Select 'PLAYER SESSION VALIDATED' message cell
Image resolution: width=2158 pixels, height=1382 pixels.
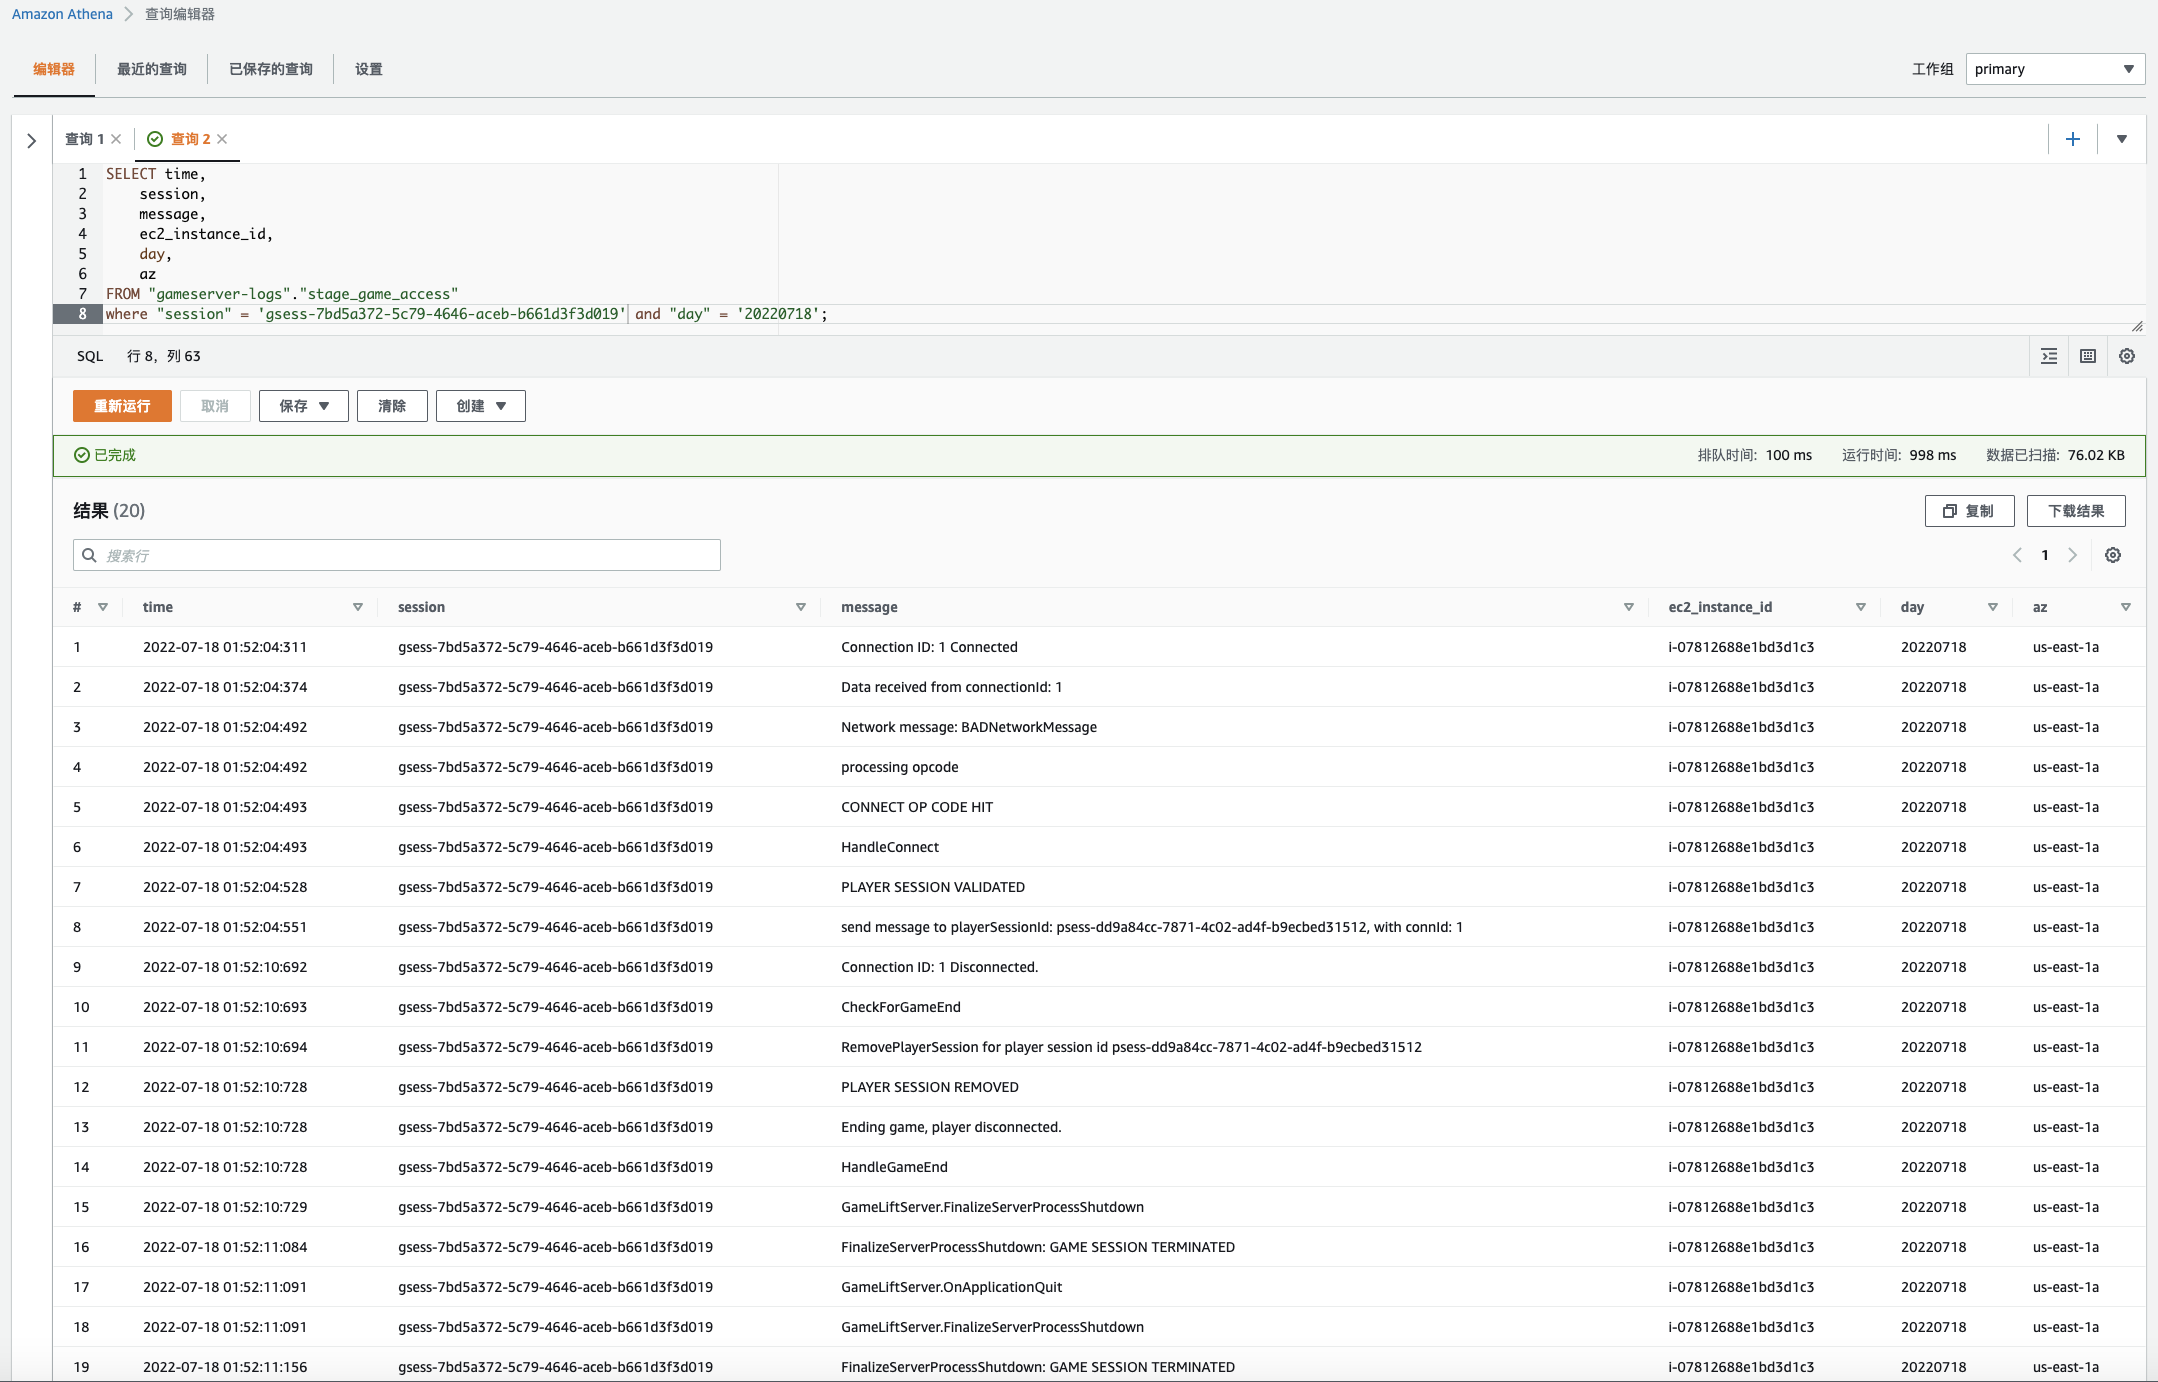click(x=933, y=887)
